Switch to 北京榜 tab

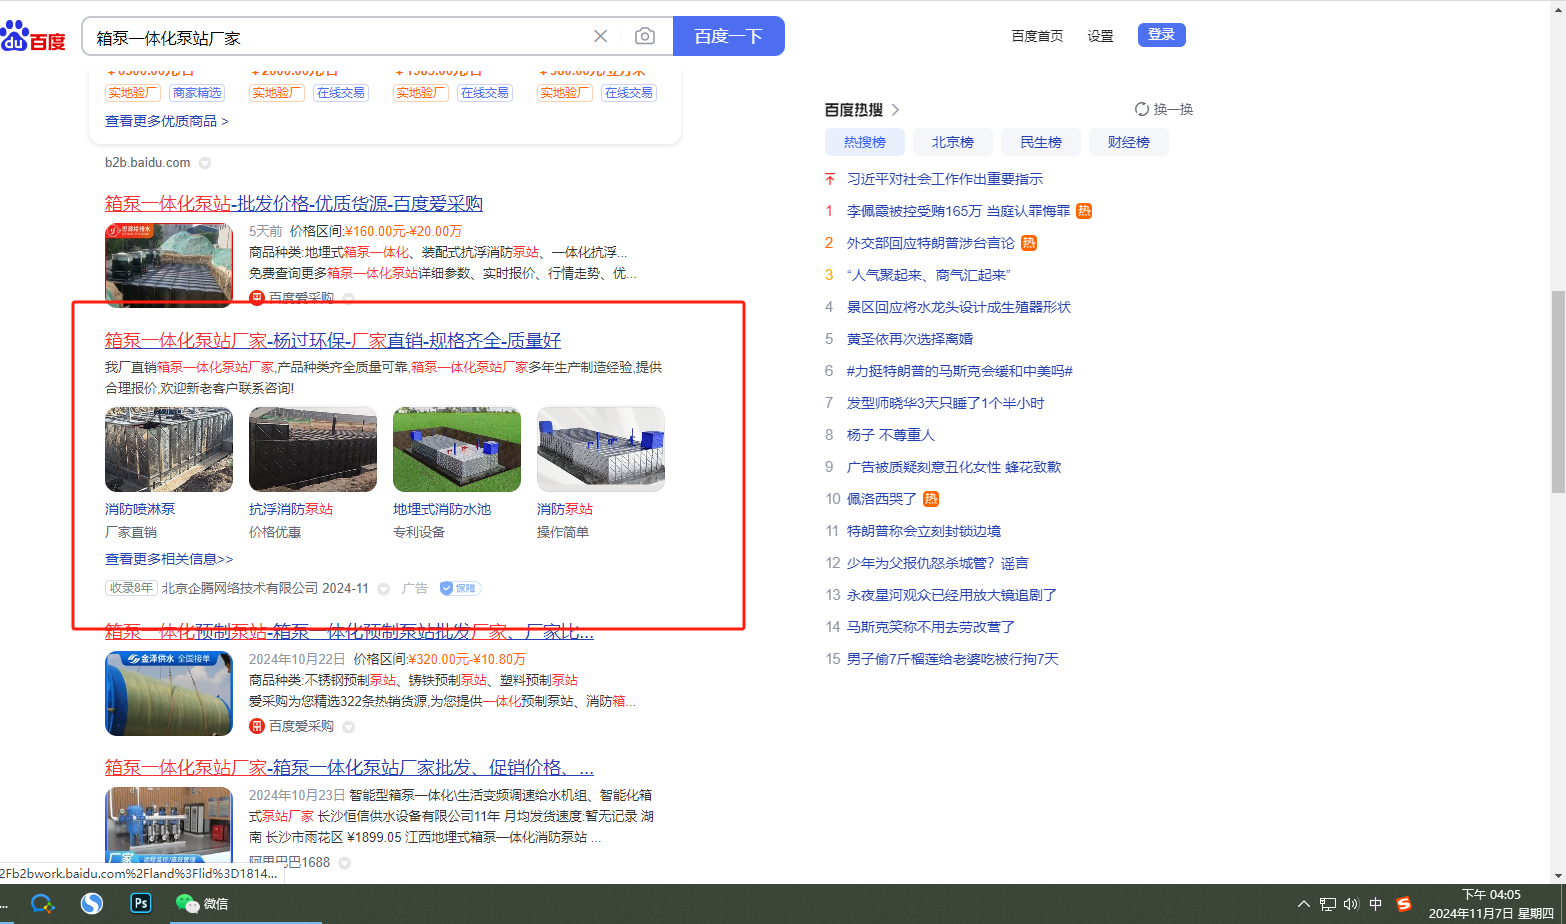(x=953, y=142)
